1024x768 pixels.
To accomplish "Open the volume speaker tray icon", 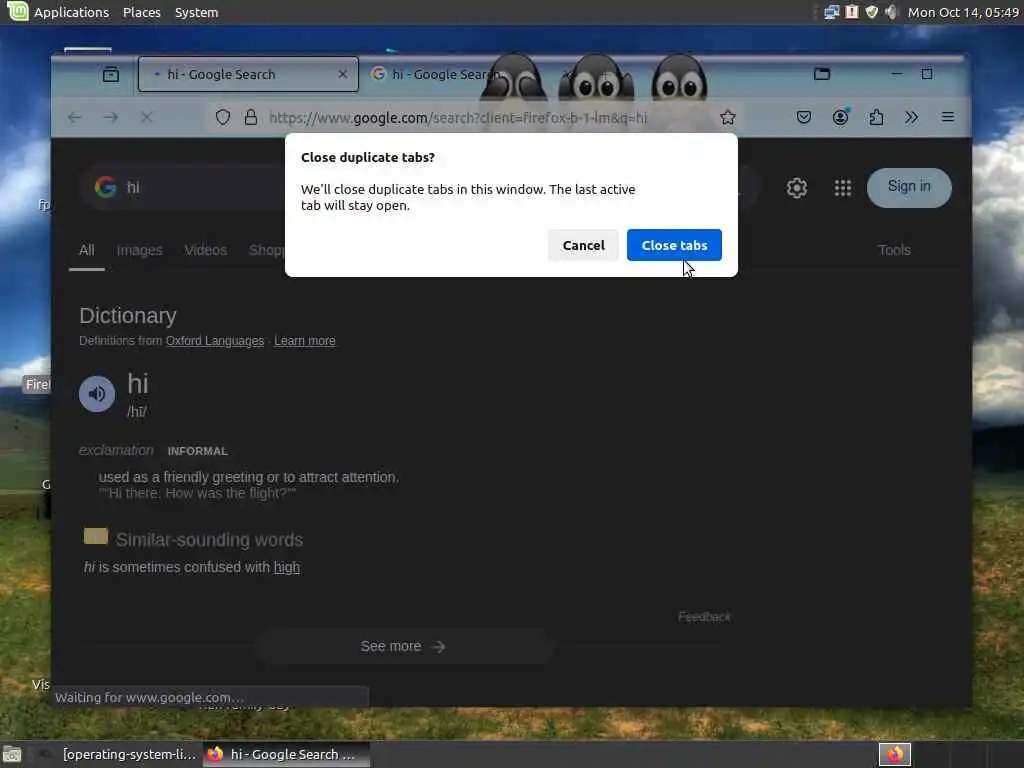I will (x=891, y=12).
